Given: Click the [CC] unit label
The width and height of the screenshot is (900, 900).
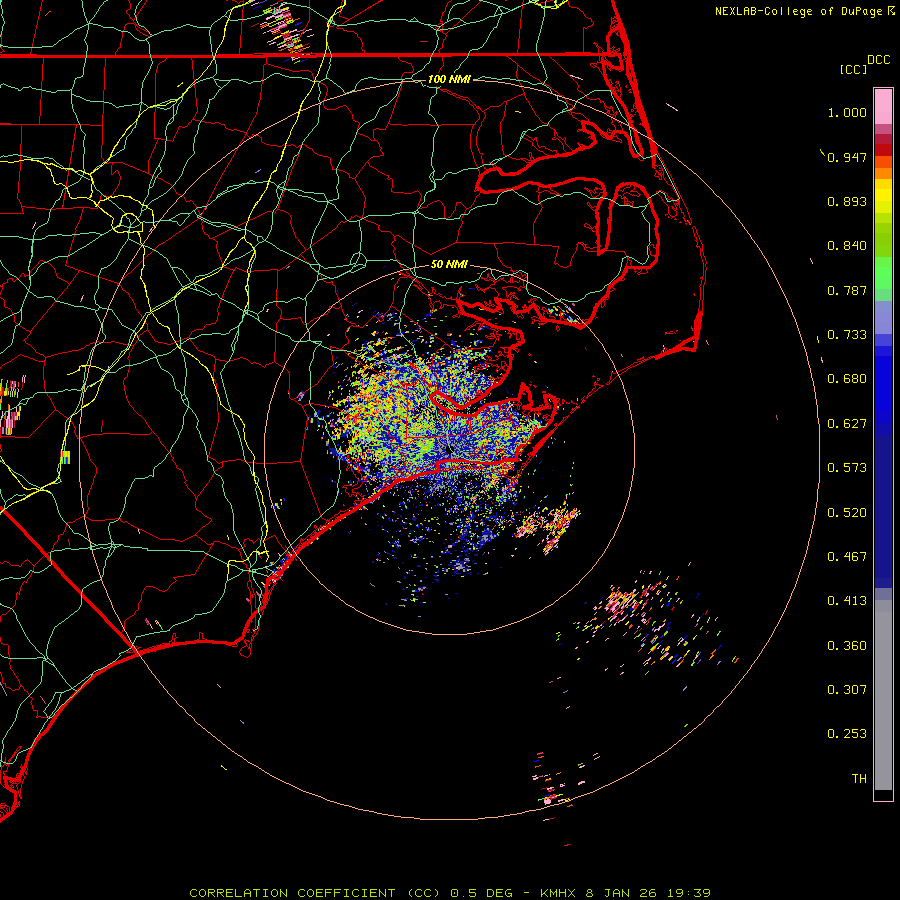Looking at the screenshot, I should [853, 69].
